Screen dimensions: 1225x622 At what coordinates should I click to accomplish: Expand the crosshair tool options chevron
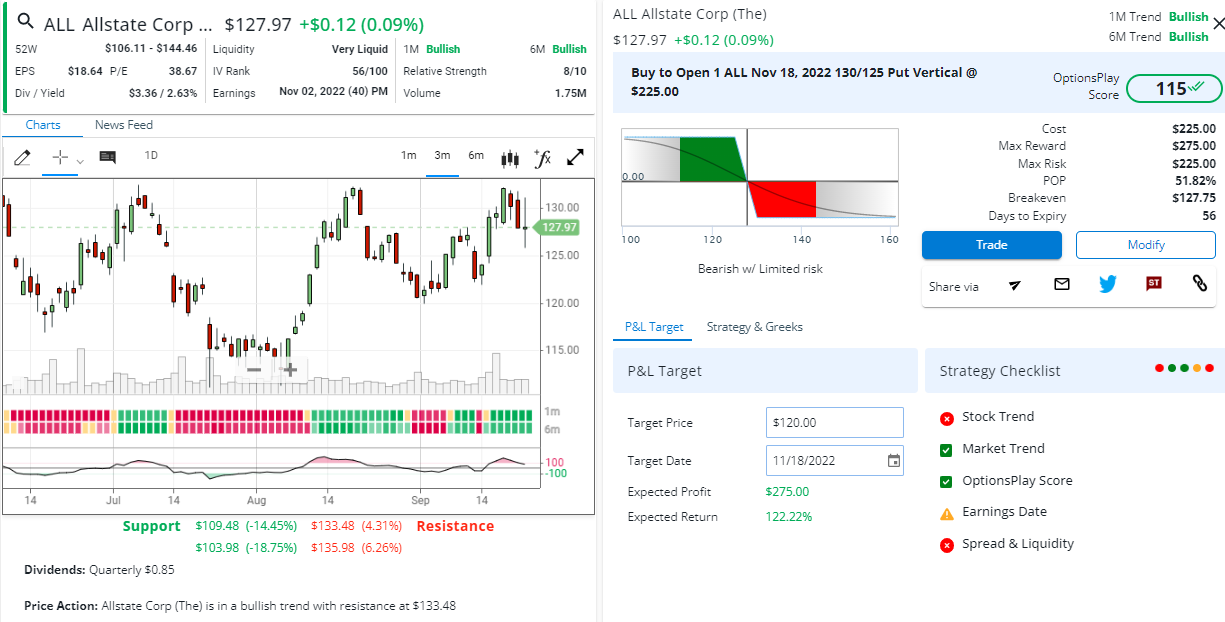tap(80, 160)
